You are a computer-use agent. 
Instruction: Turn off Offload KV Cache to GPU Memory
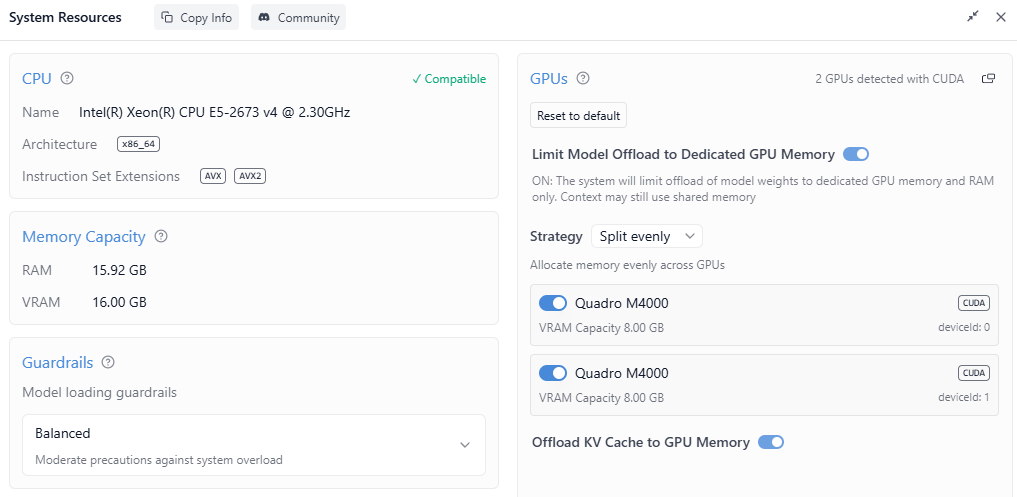(770, 442)
